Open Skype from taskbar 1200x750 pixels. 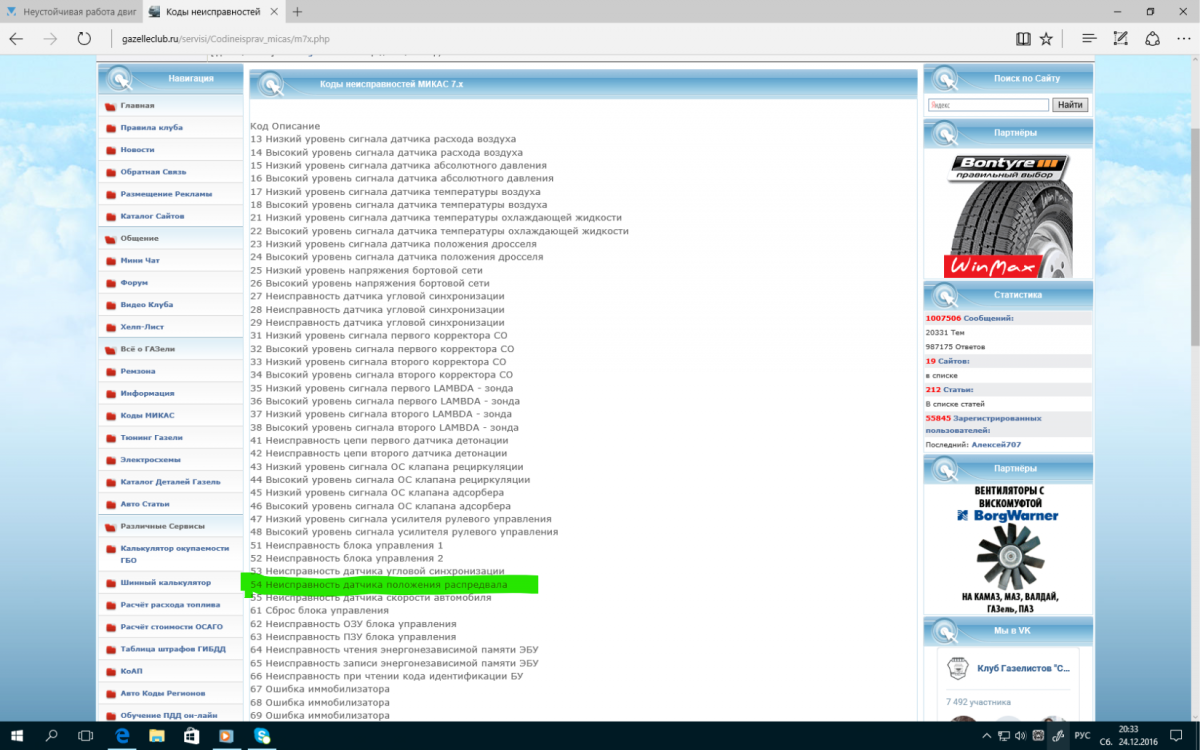pyautogui.click(x=262, y=736)
